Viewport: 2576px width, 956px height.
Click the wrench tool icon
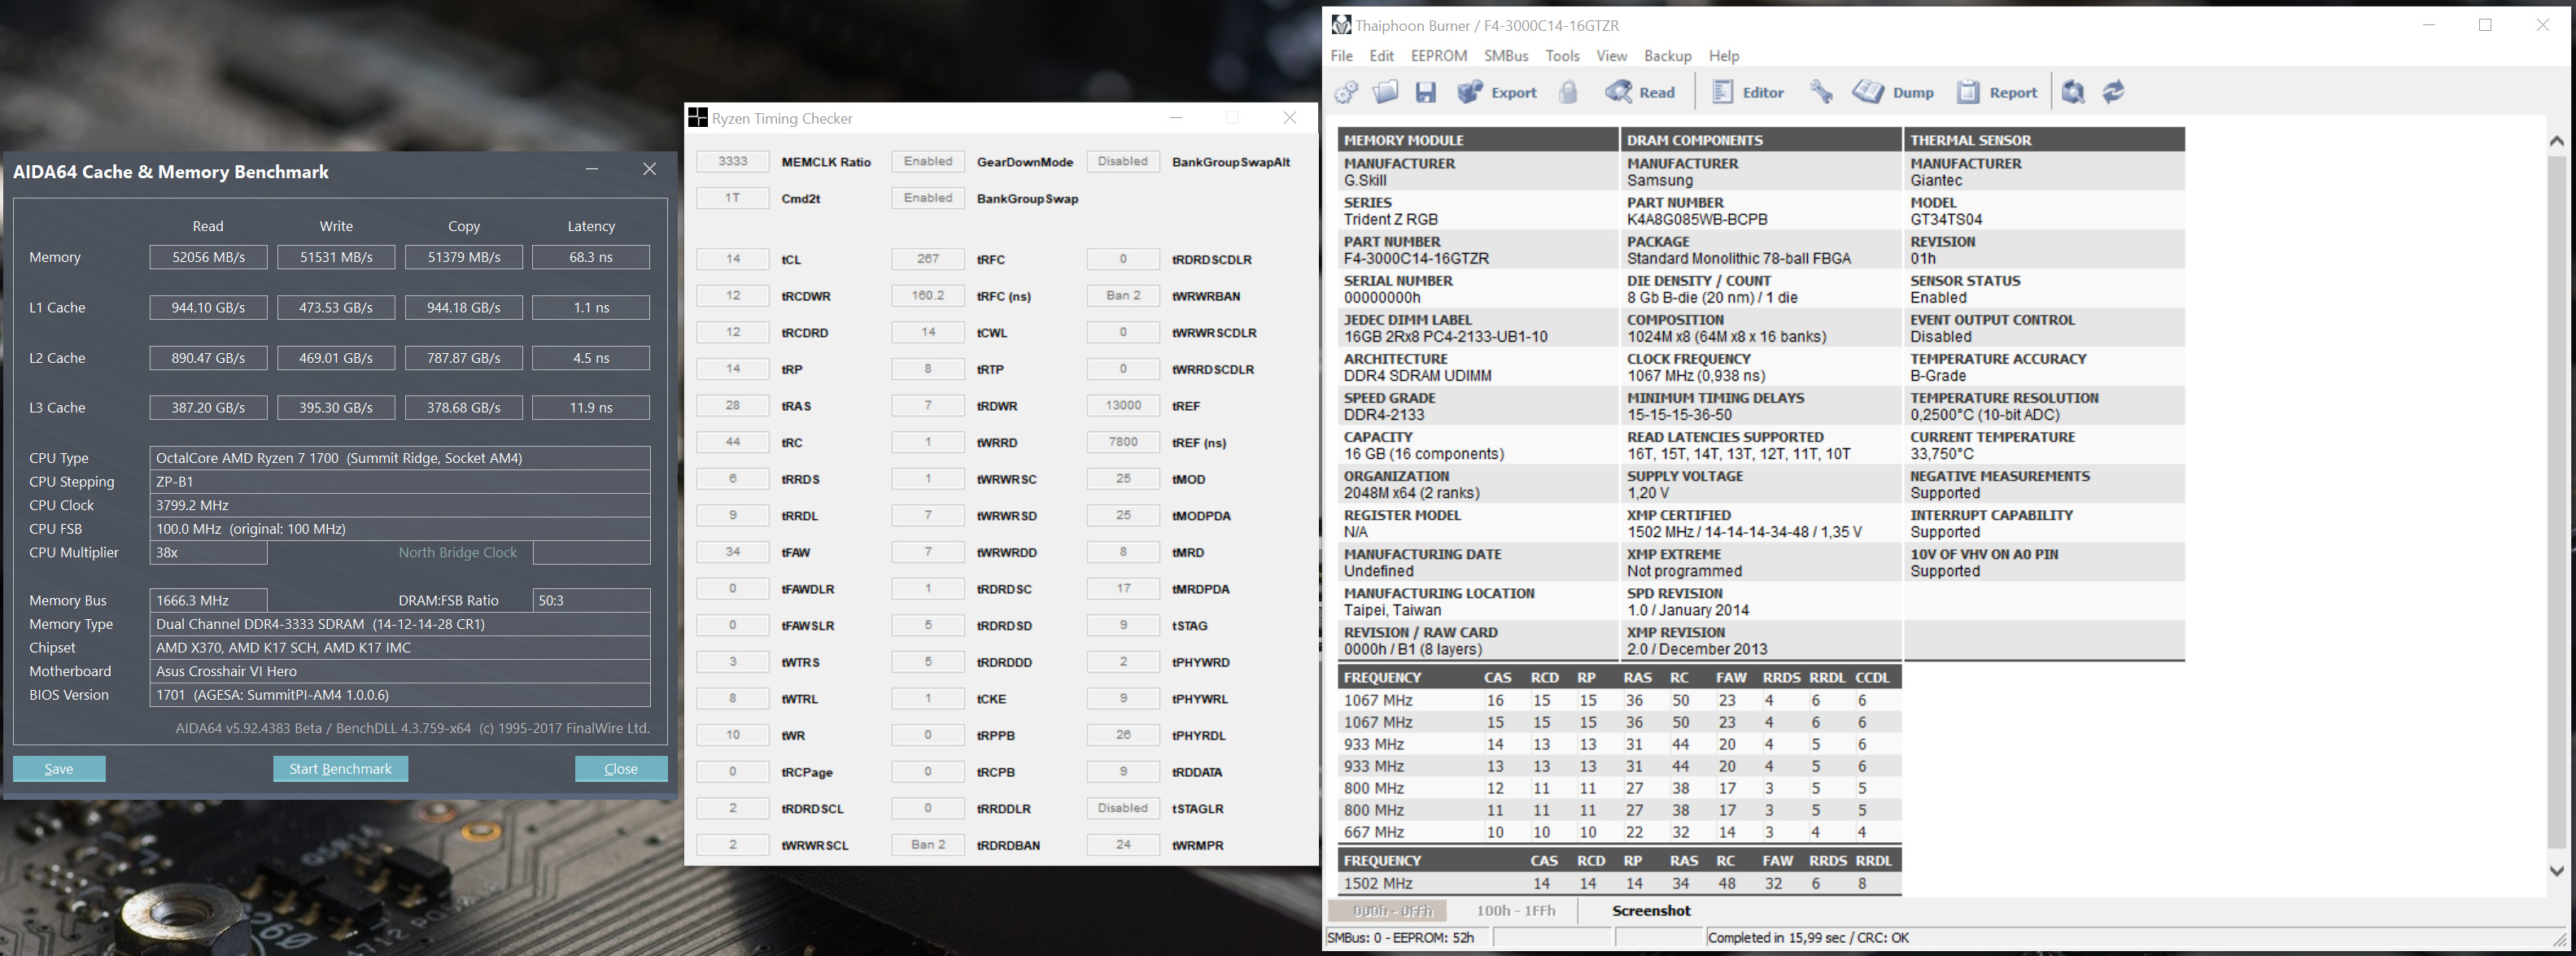pyautogui.click(x=1821, y=93)
